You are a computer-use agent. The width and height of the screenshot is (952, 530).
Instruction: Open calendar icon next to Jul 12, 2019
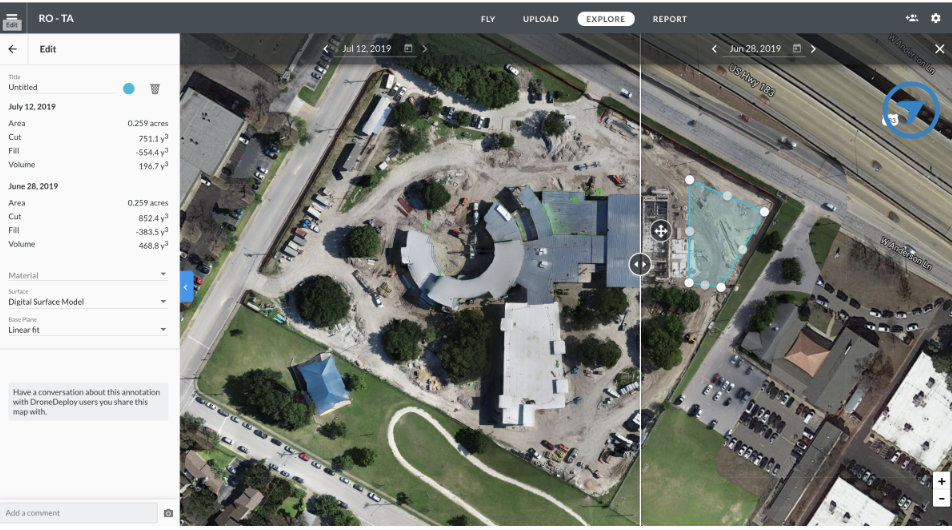408,49
